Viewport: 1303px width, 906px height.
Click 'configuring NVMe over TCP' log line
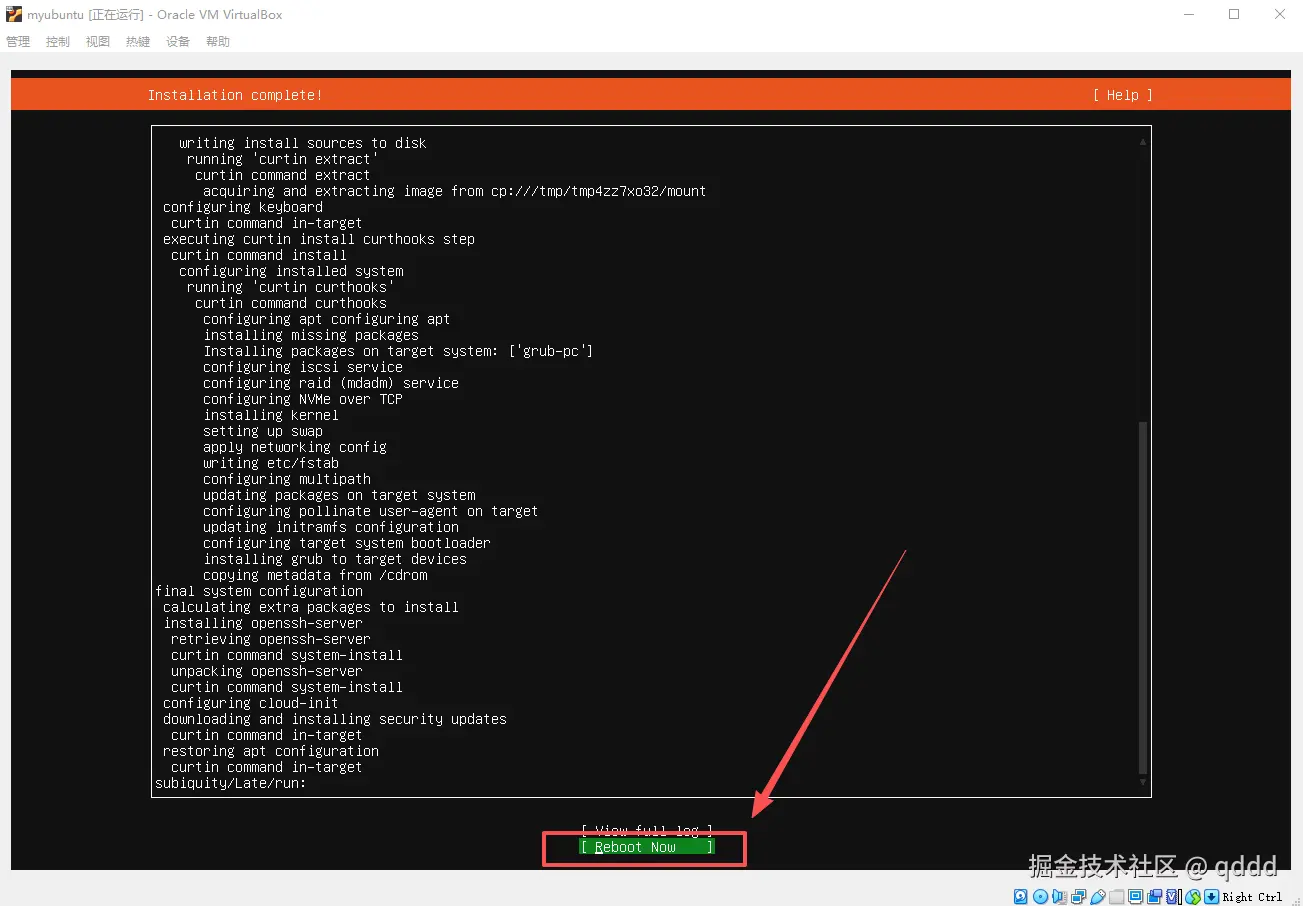pyautogui.click(x=303, y=399)
